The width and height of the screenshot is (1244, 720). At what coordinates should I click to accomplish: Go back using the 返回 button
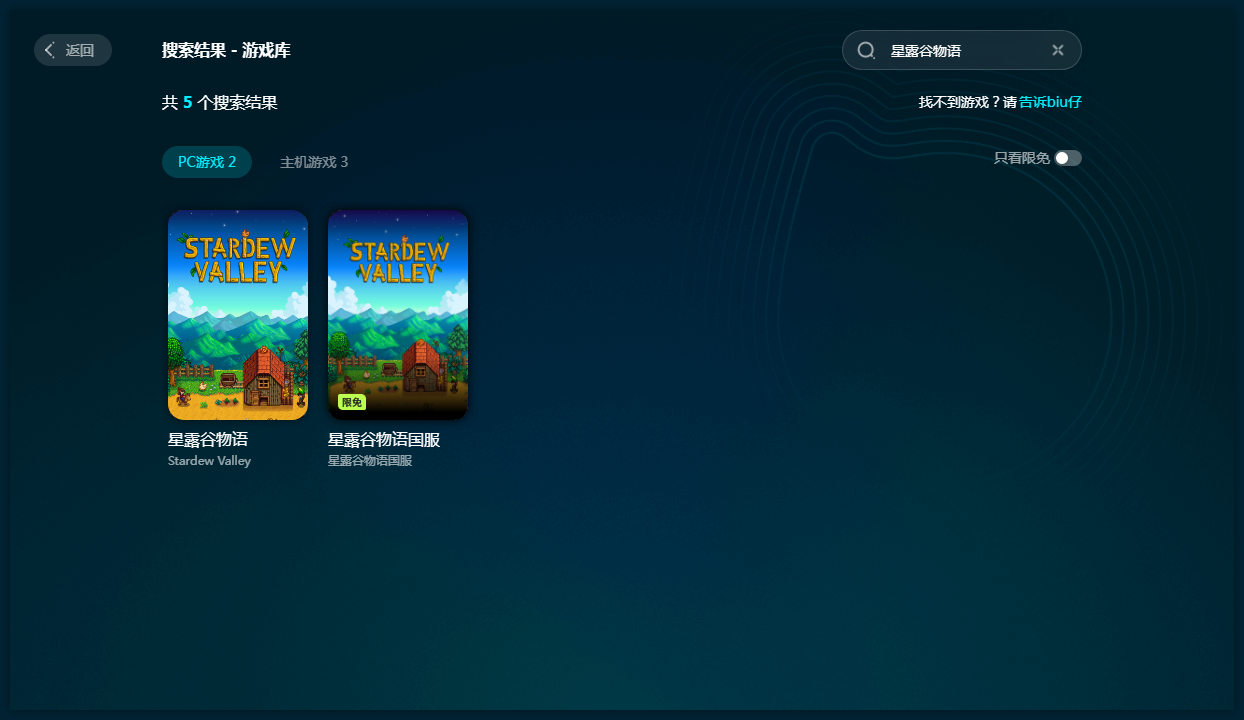pos(73,50)
